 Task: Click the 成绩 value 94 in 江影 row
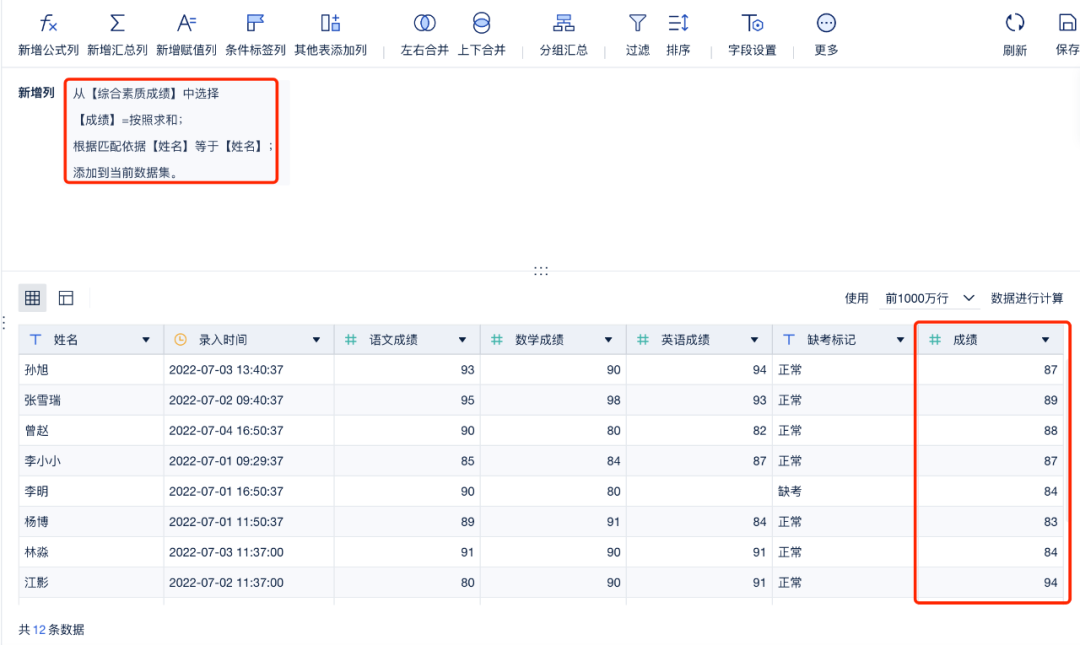(990, 582)
